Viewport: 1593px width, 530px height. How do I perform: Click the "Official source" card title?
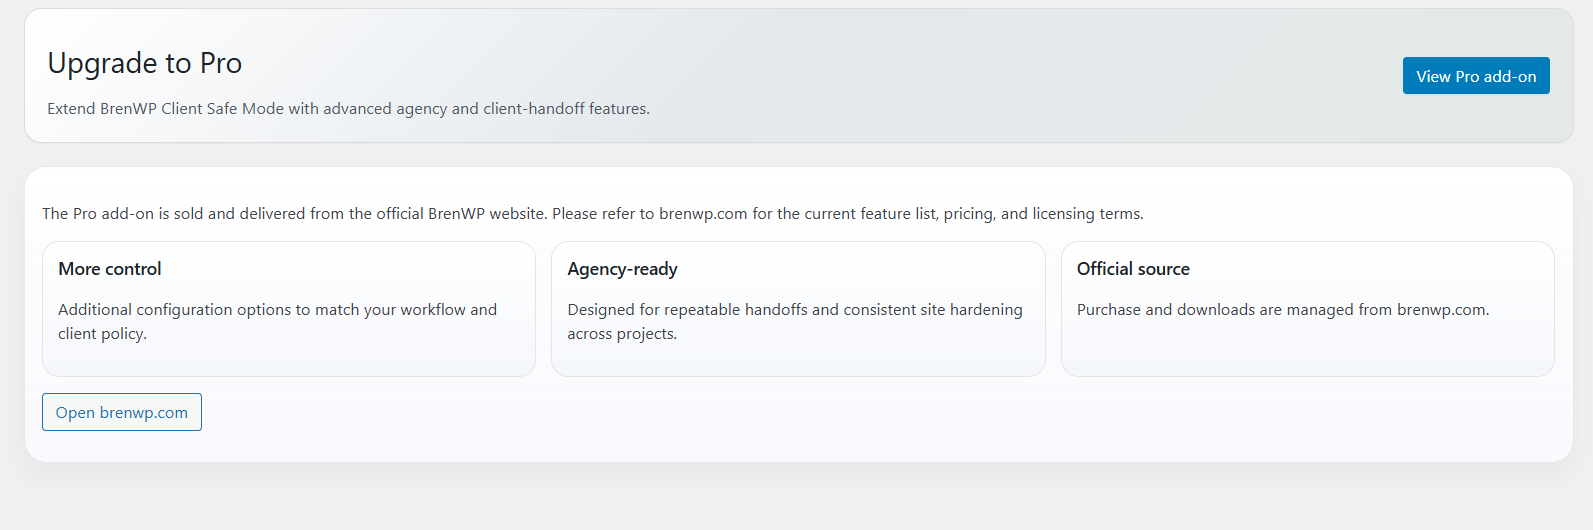coord(1133,269)
